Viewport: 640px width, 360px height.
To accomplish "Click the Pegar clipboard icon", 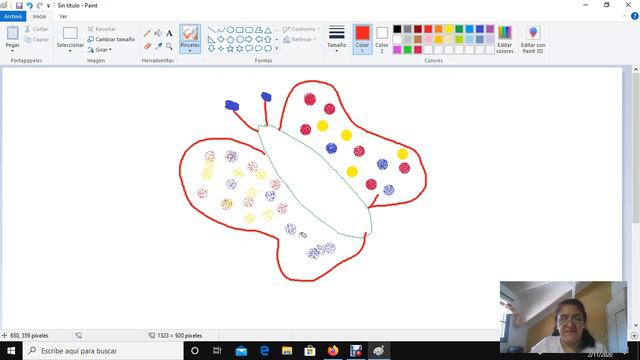I will point(12,33).
